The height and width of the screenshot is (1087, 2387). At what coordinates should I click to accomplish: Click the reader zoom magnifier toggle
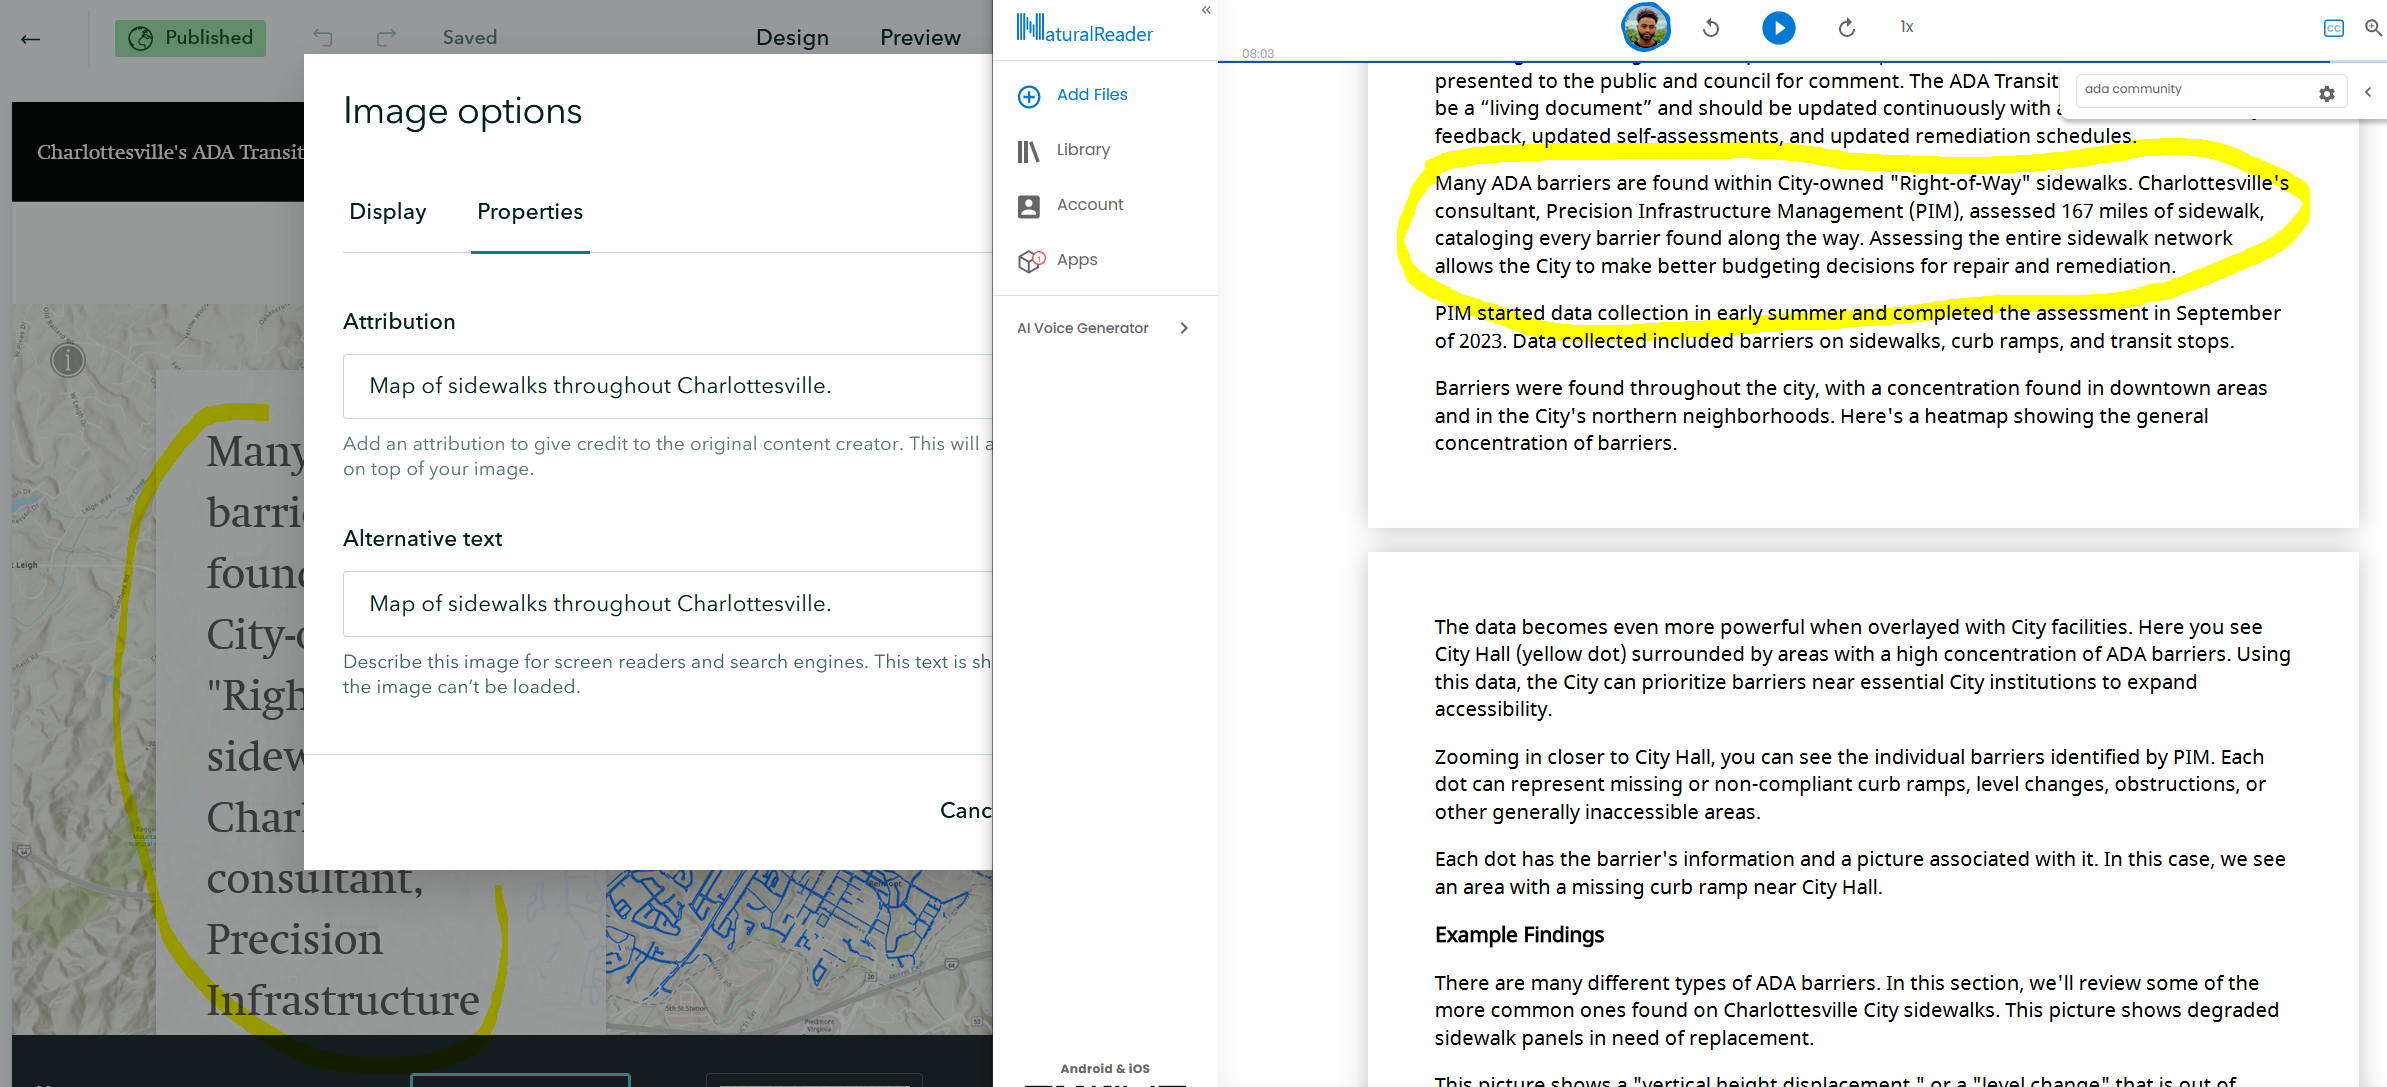pos(2374,27)
